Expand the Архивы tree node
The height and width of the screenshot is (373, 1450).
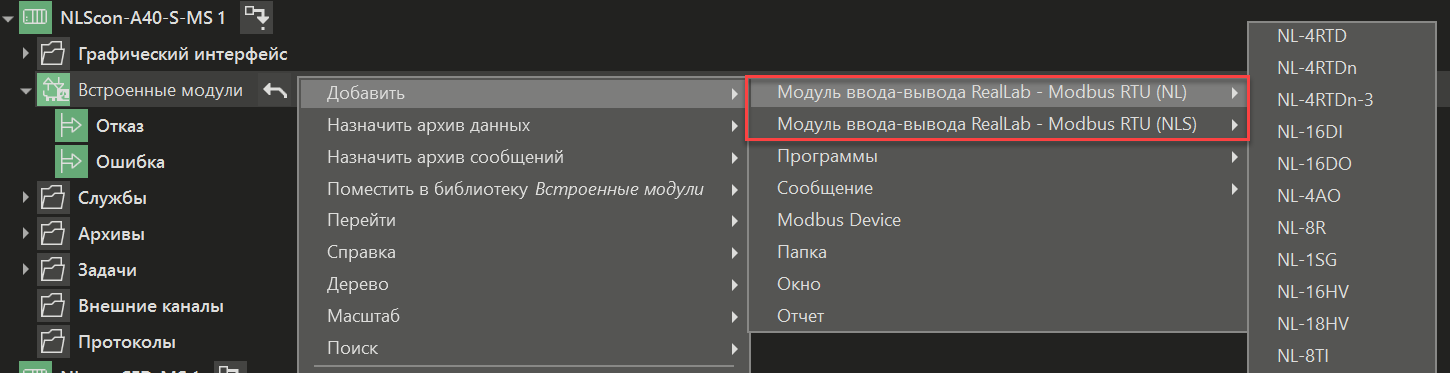point(26,234)
